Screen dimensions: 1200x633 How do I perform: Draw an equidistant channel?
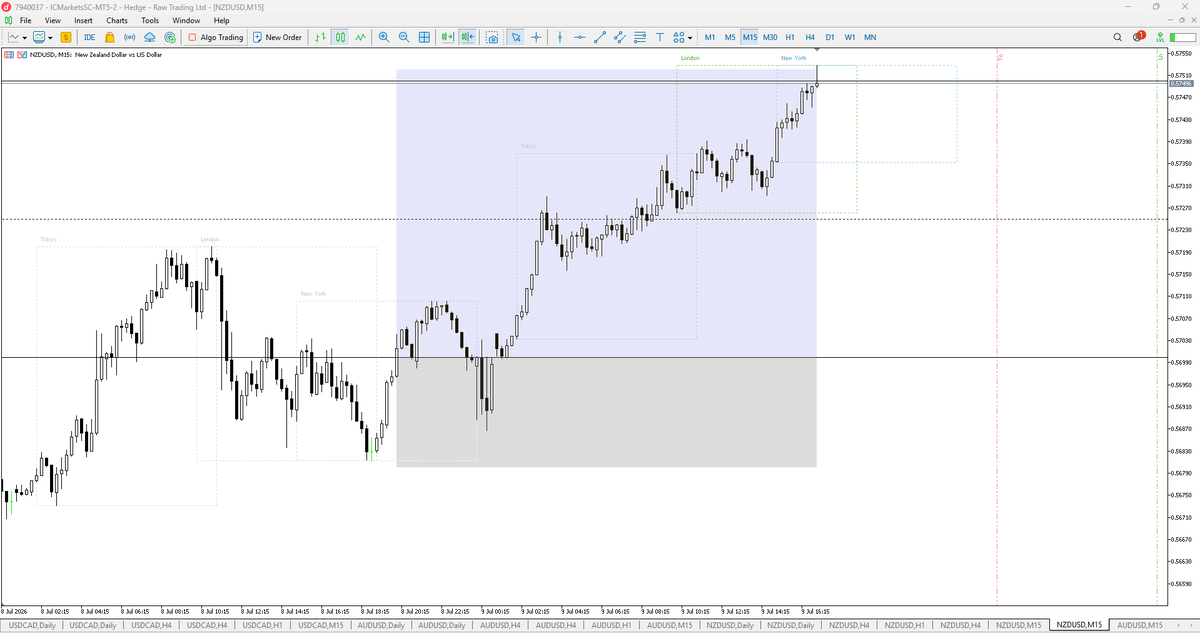coord(620,37)
